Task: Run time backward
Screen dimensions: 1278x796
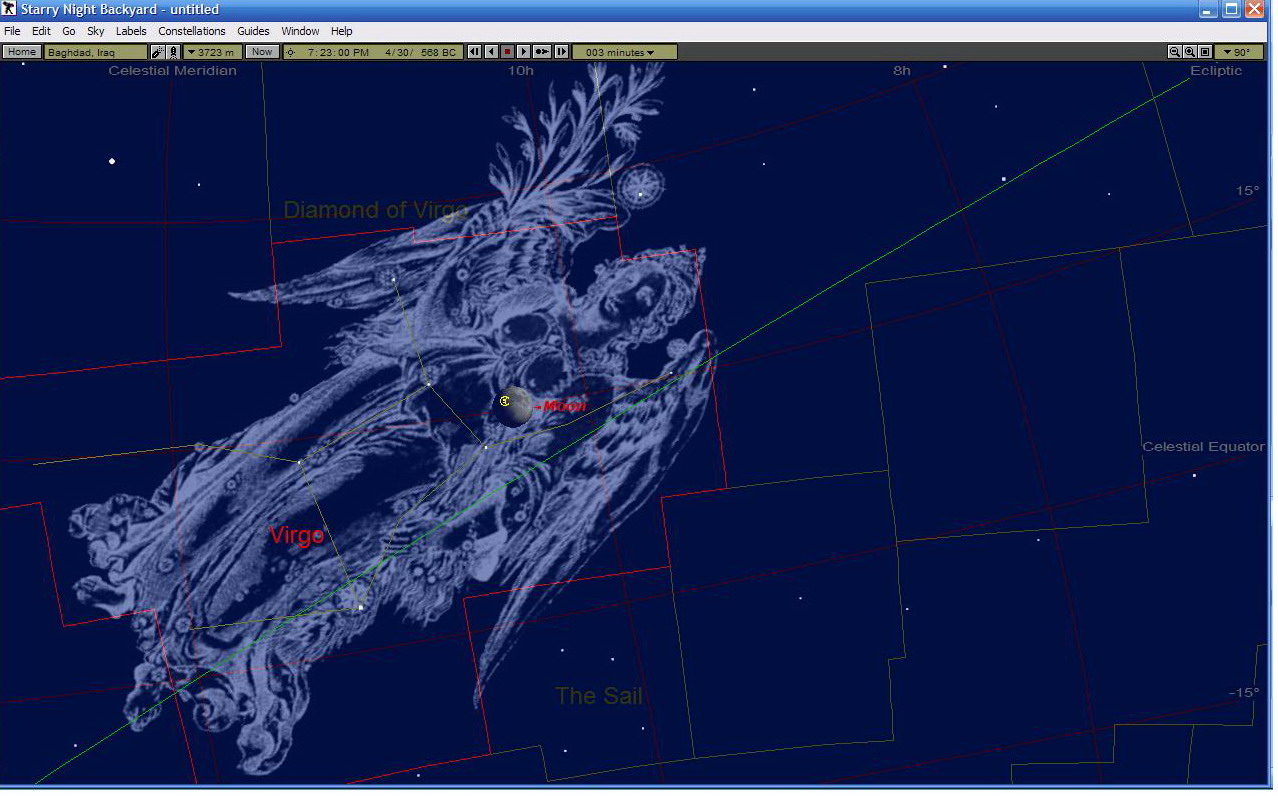Action: click(x=491, y=52)
